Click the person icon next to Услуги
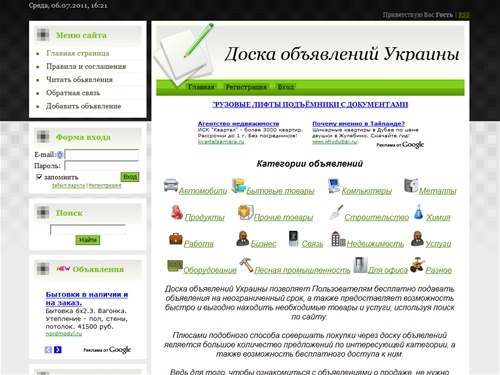Image resolution: width=500 pixels, height=375 pixels. point(417,239)
